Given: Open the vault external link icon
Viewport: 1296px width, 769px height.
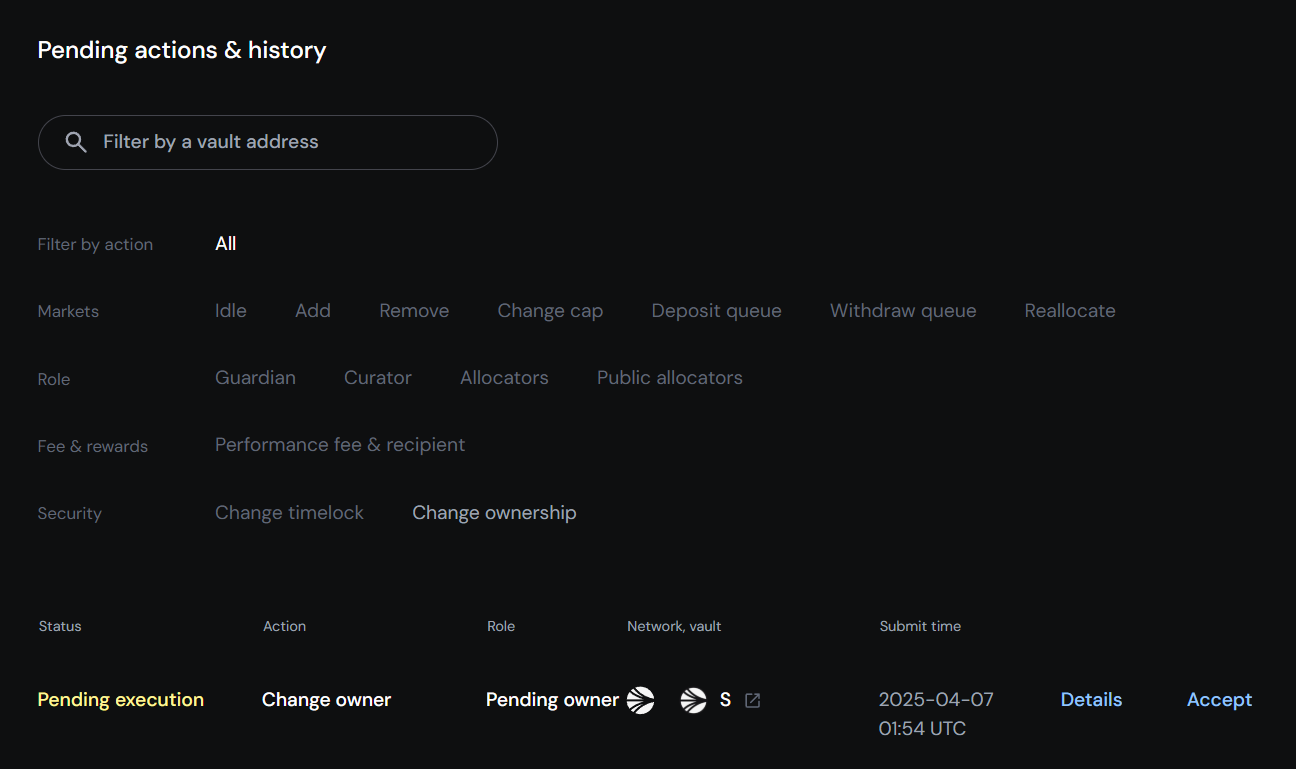Looking at the screenshot, I should (x=753, y=700).
